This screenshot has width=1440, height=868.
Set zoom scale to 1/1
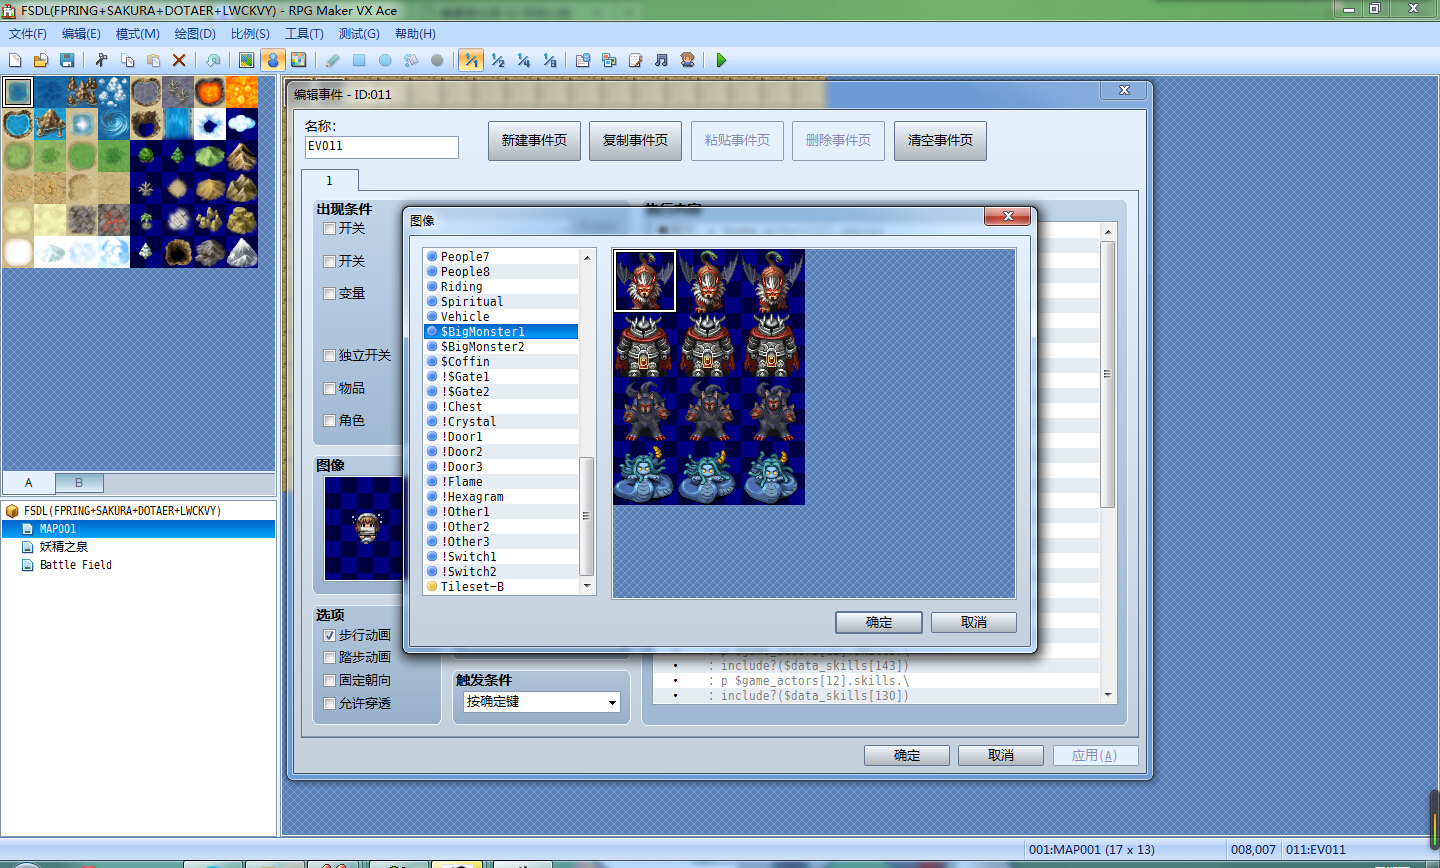point(471,60)
